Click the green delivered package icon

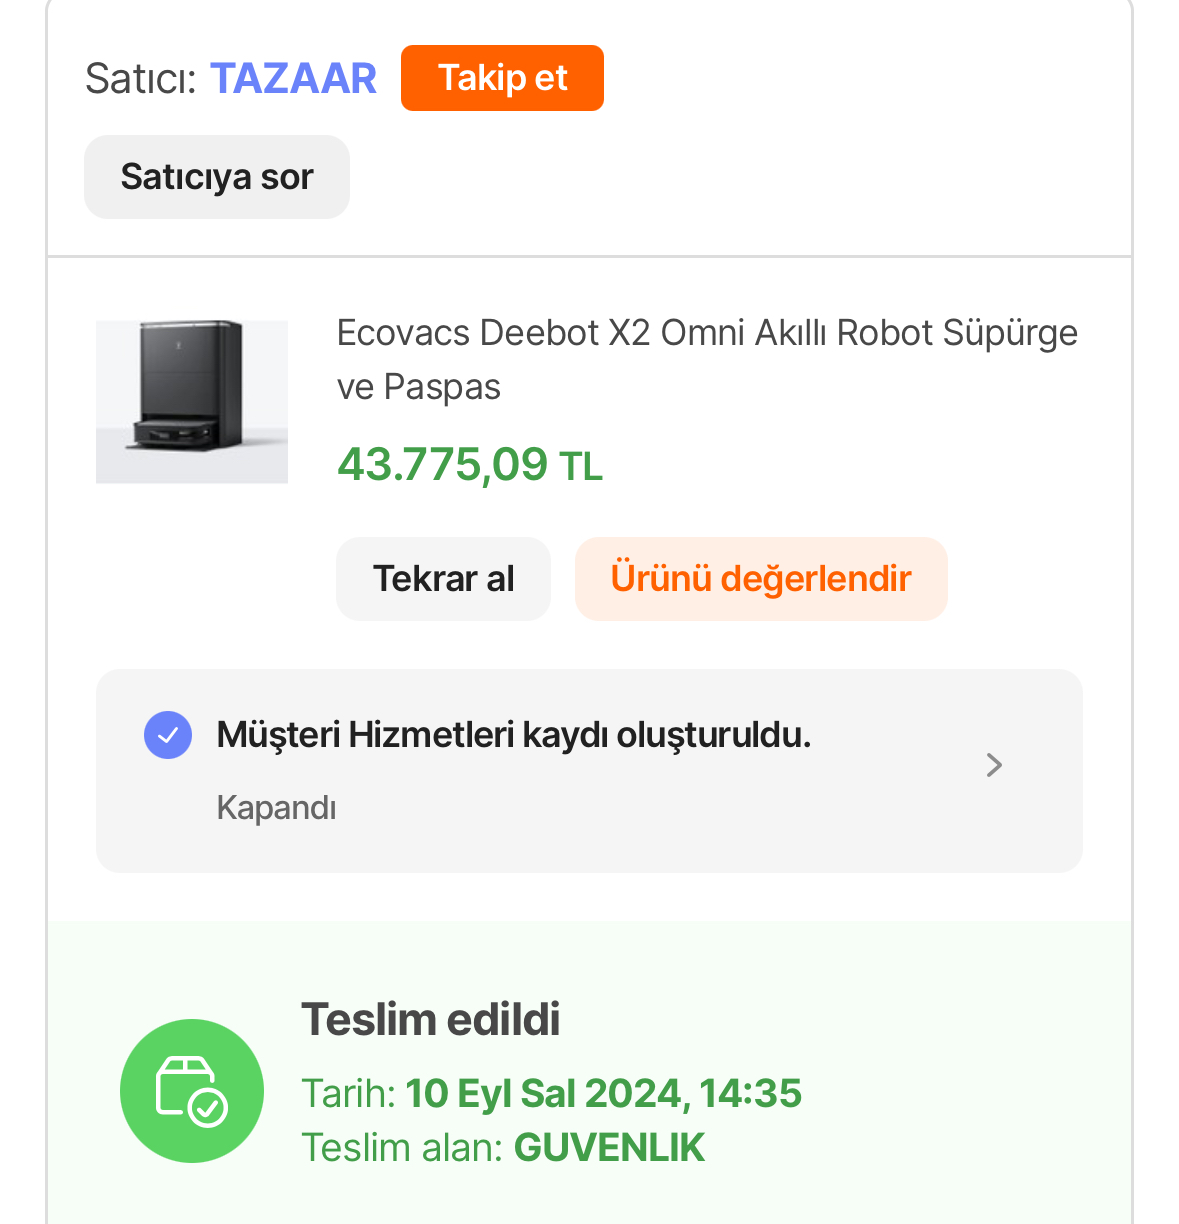[x=192, y=1091]
